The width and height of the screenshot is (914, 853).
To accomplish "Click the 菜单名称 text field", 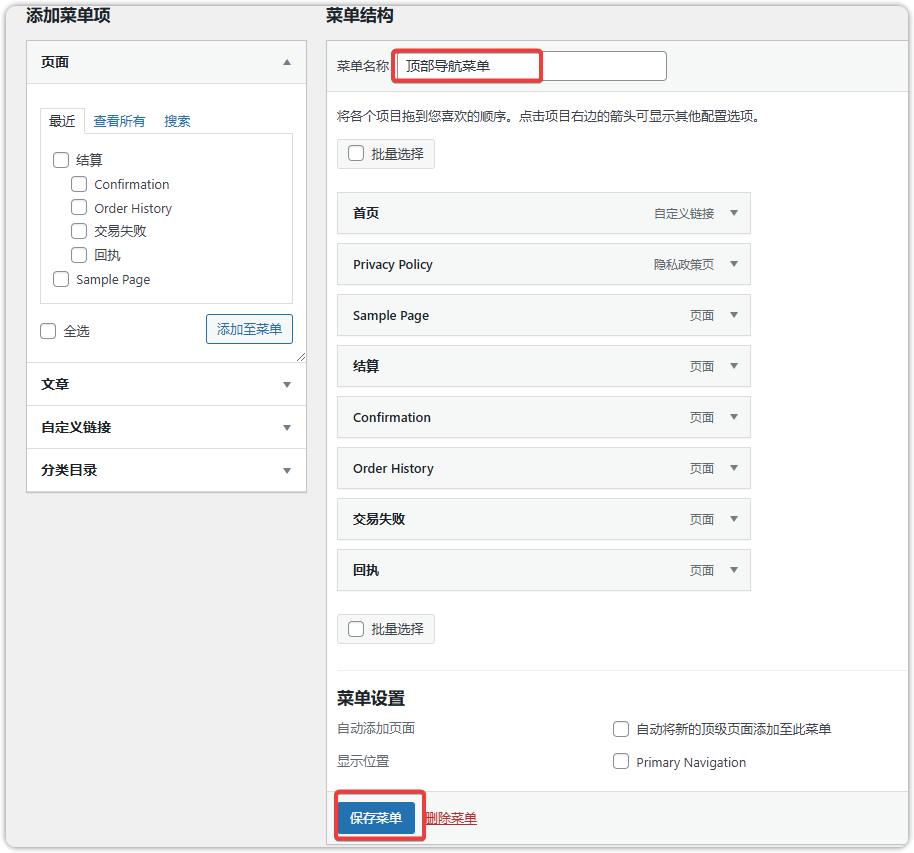I will point(530,66).
